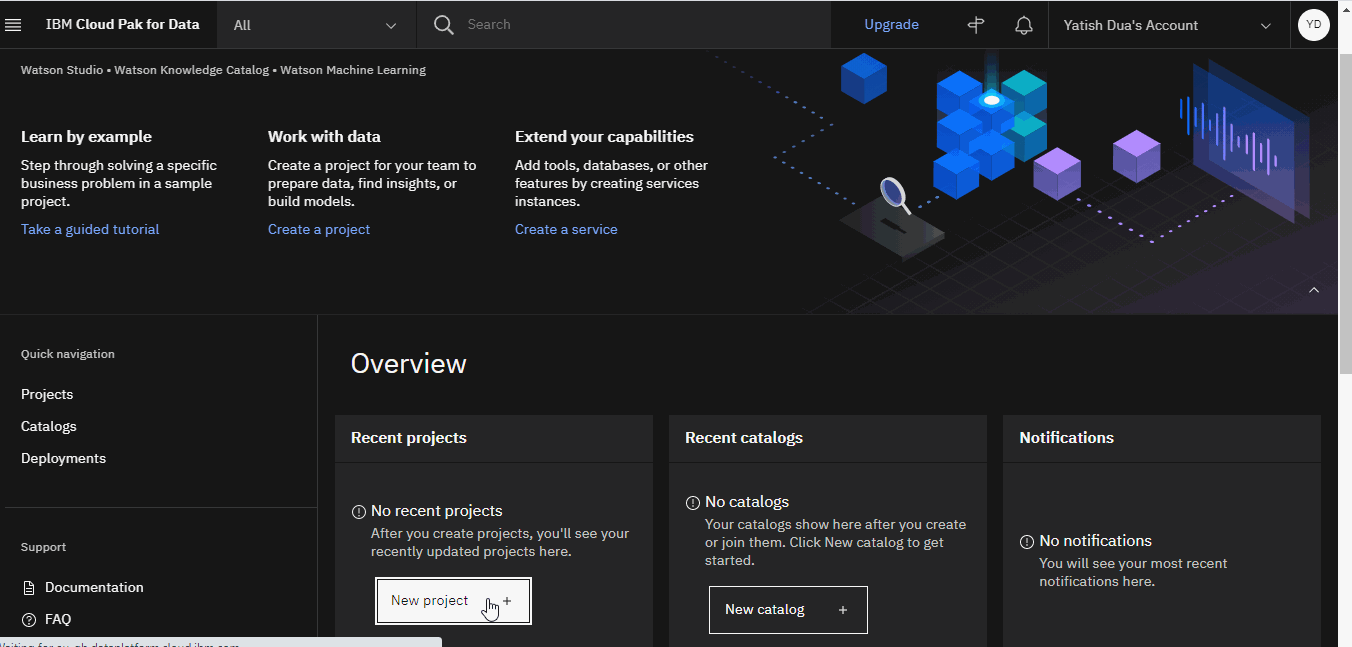Open the notifications bell icon
Image resolution: width=1352 pixels, height=647 pixels.
click(x=1024, y=25)
